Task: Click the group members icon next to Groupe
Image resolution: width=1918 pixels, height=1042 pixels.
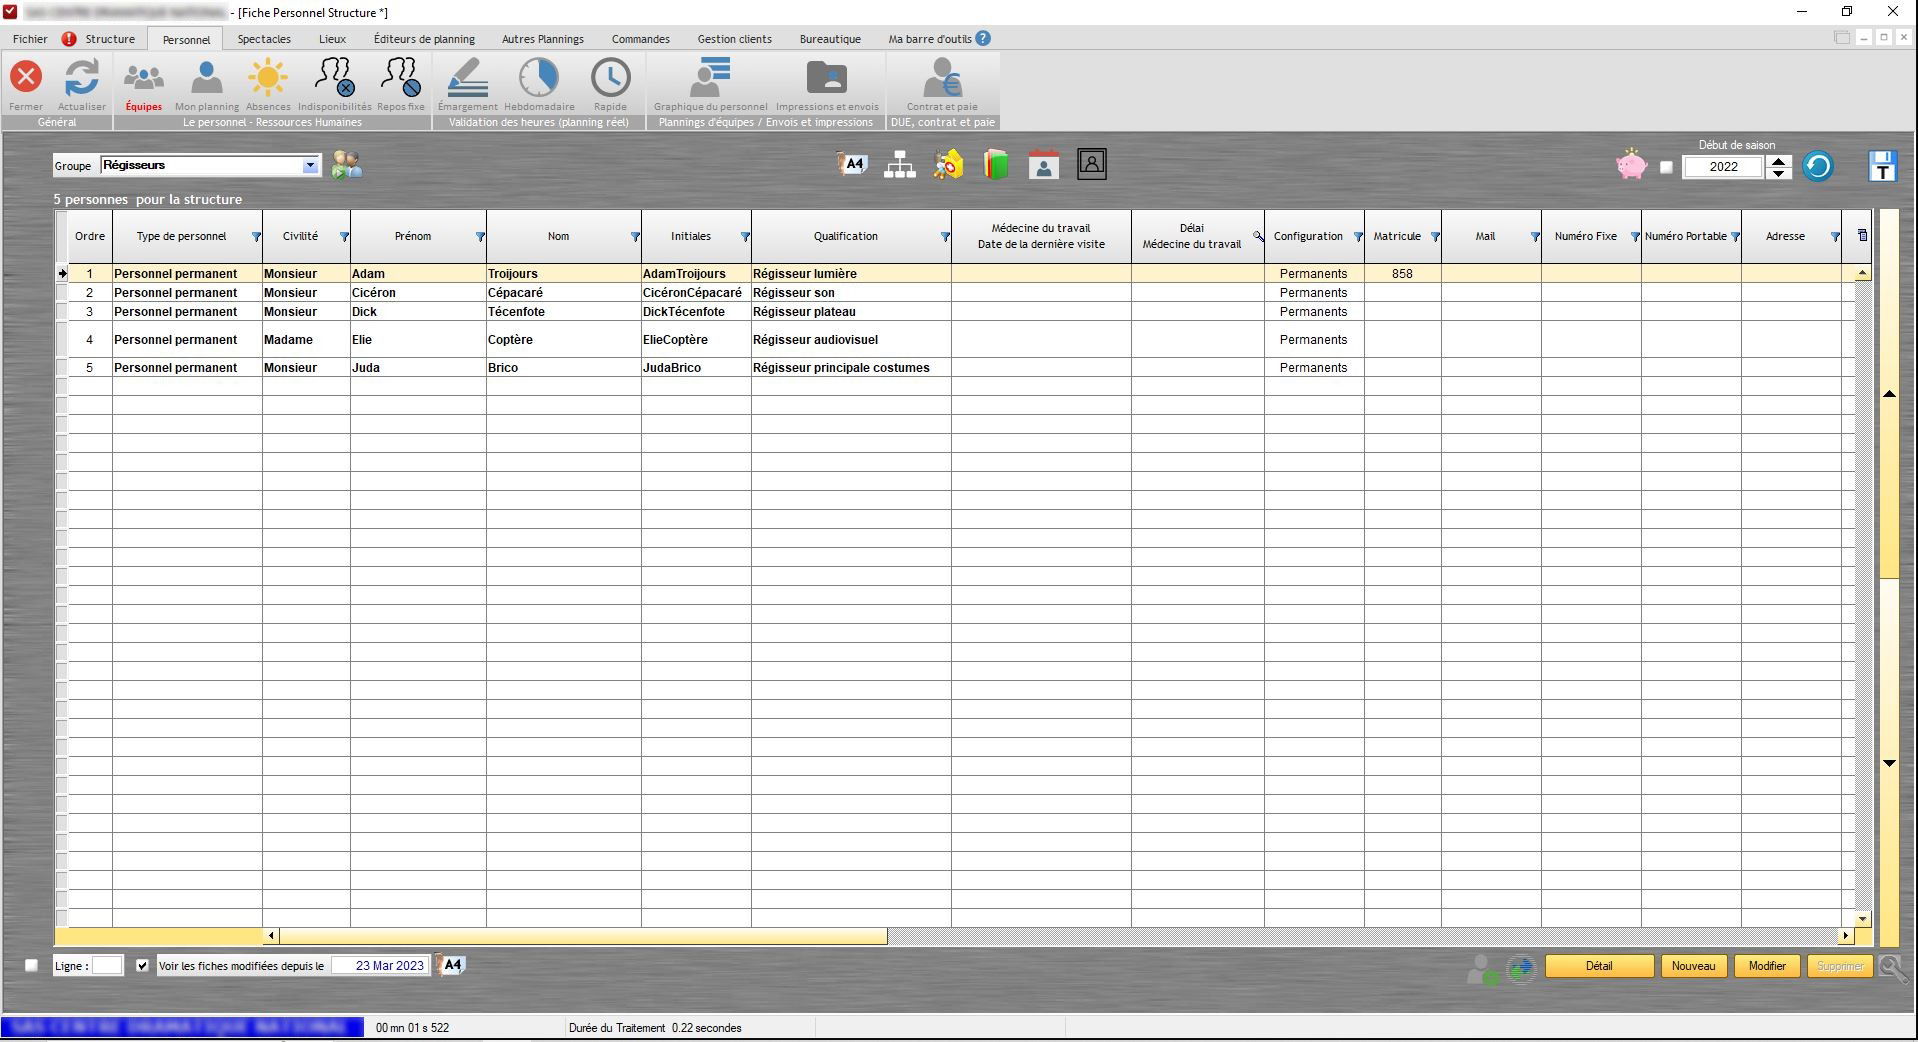Action: pos(347,165)
